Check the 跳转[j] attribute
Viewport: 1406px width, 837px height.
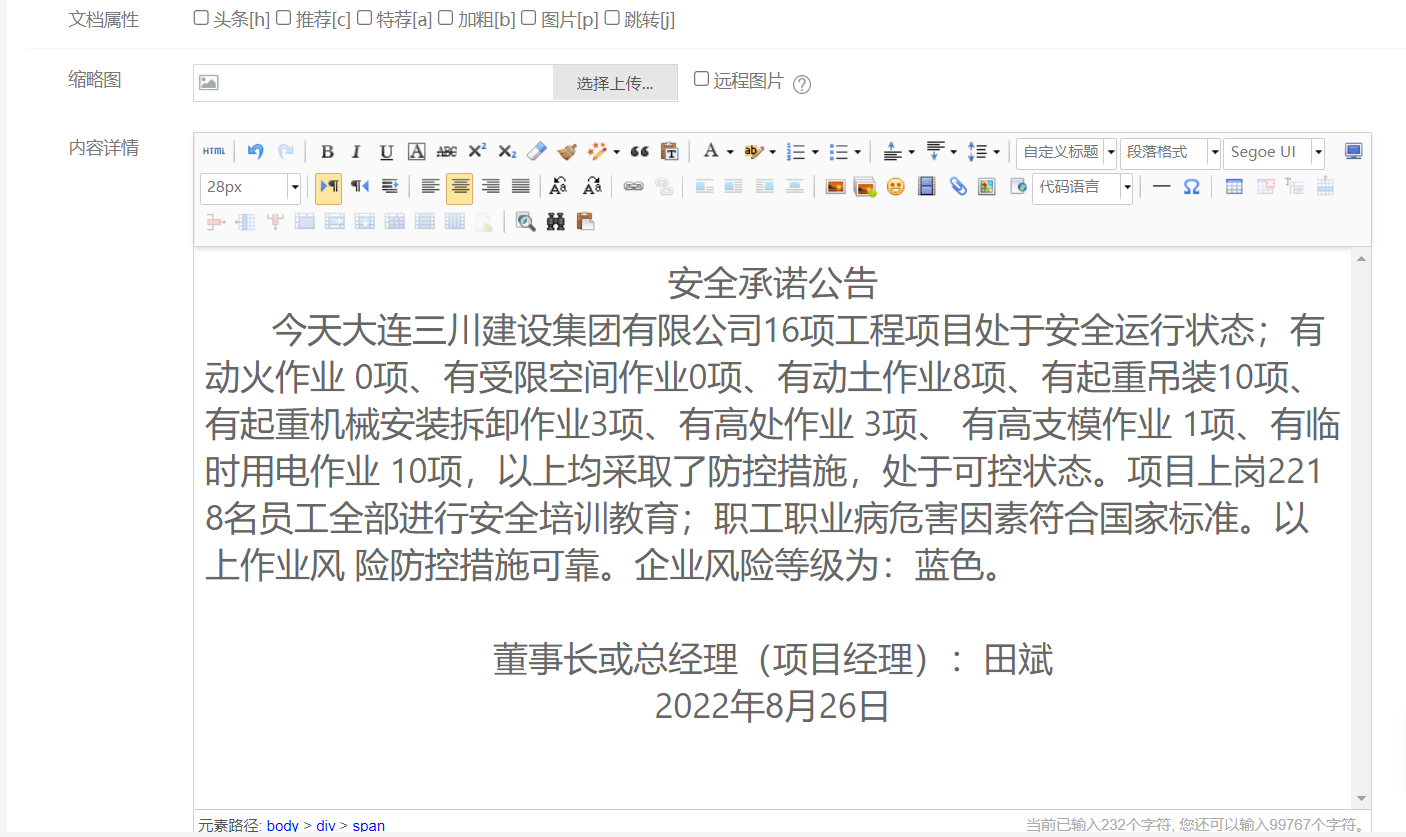(x=612, y=18)
